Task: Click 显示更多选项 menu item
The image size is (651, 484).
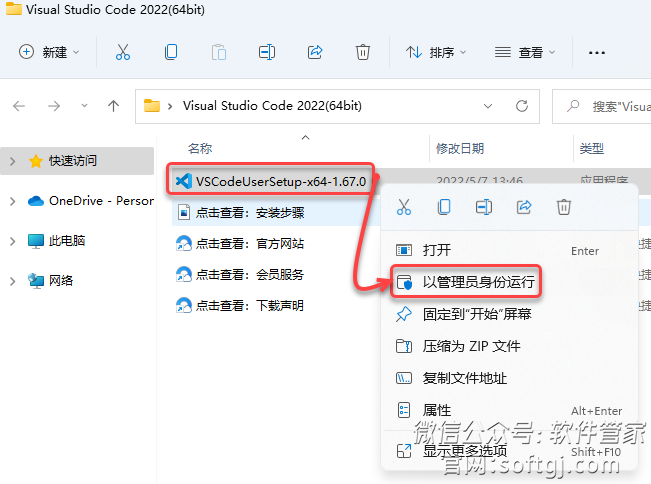Action: point(509,450)
